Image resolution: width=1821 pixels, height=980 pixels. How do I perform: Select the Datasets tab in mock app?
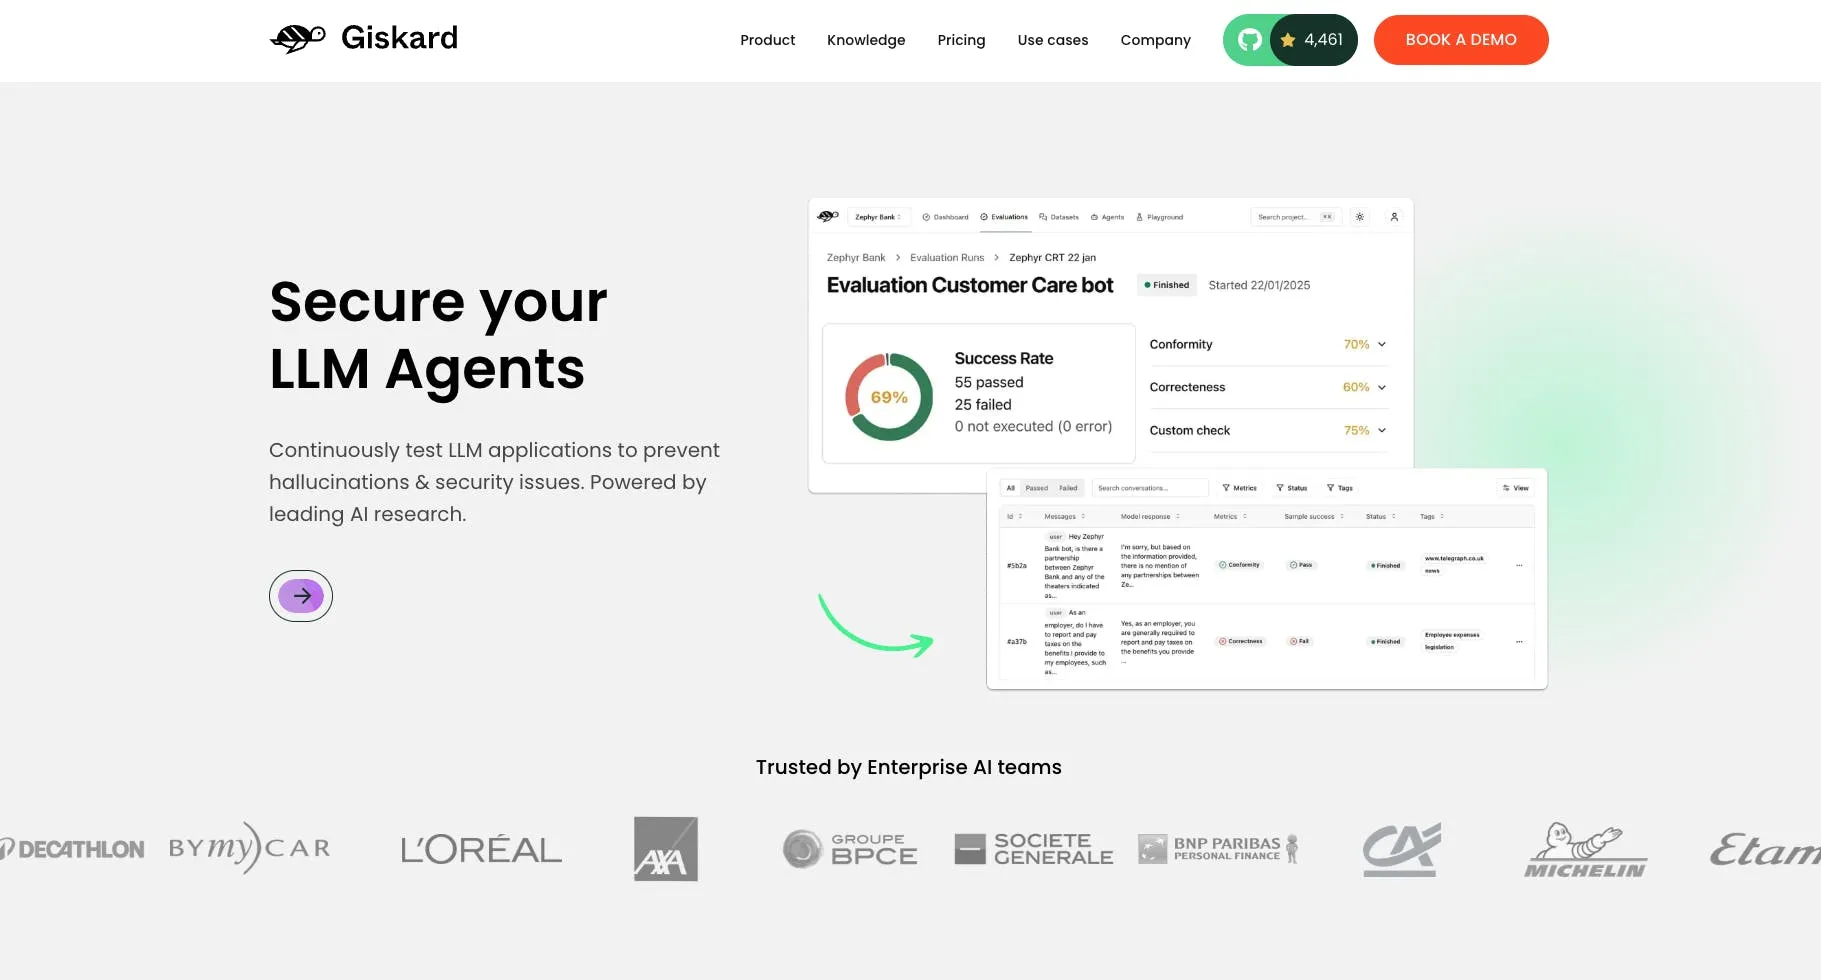[x=1059, y=217]
